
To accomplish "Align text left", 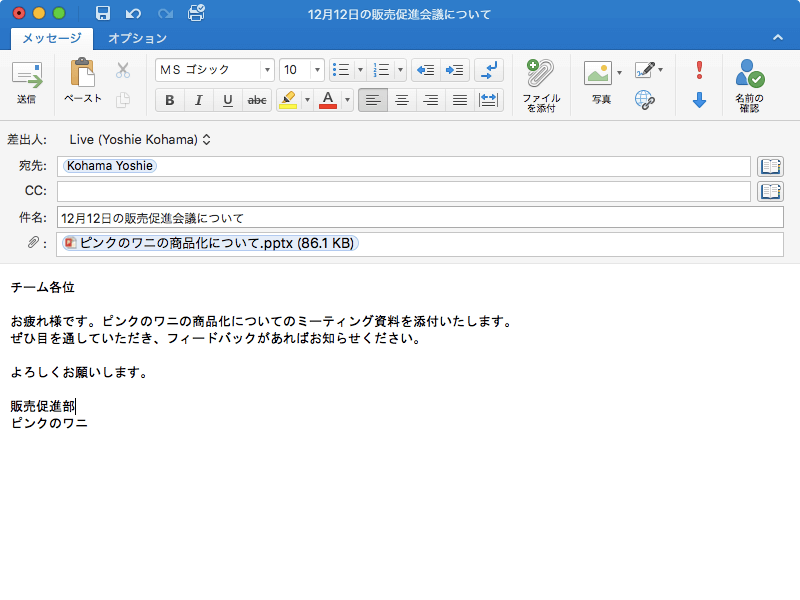I will (x=373, y=100).
